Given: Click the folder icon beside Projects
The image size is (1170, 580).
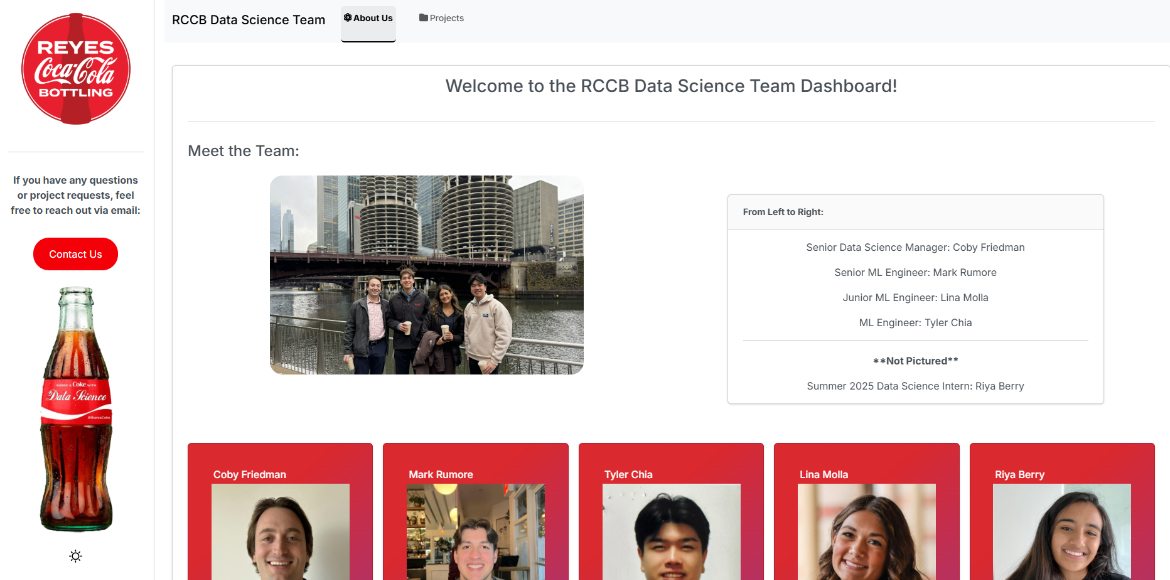Looking at the screenshot, I should point(423,18).
